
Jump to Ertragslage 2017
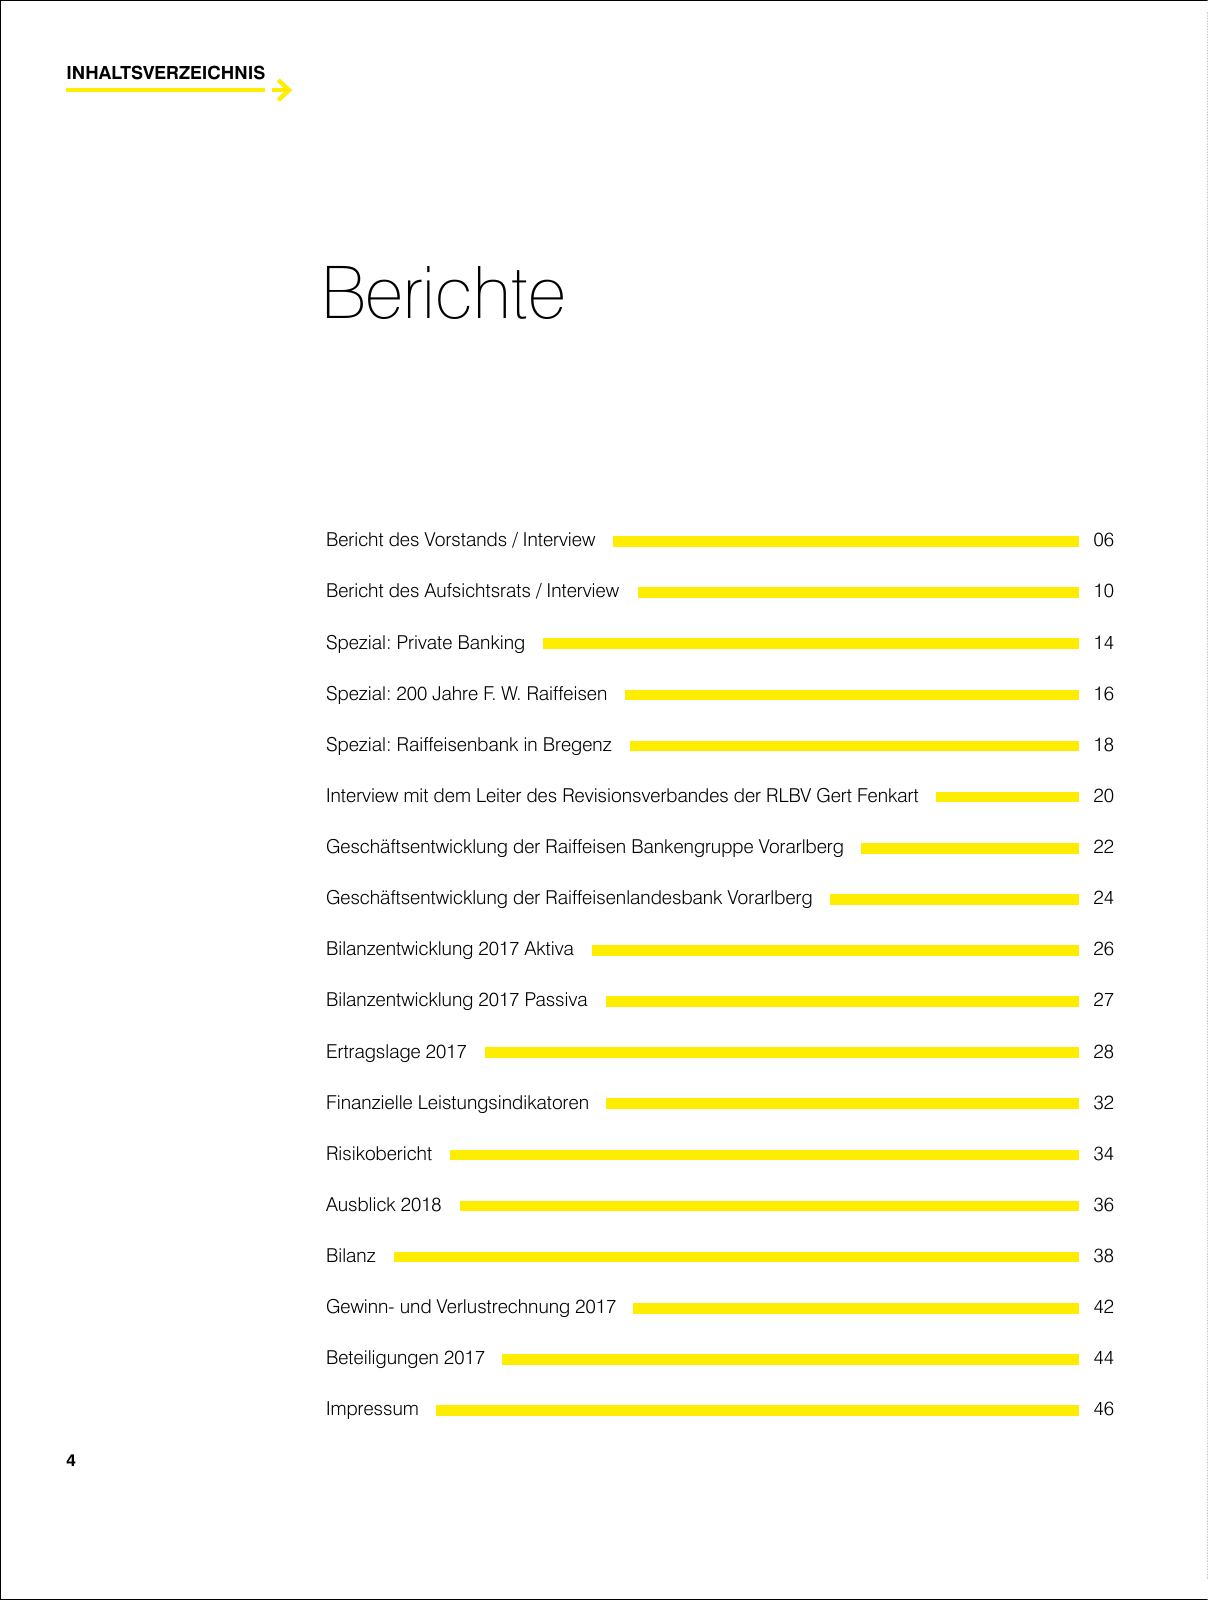396,1052
